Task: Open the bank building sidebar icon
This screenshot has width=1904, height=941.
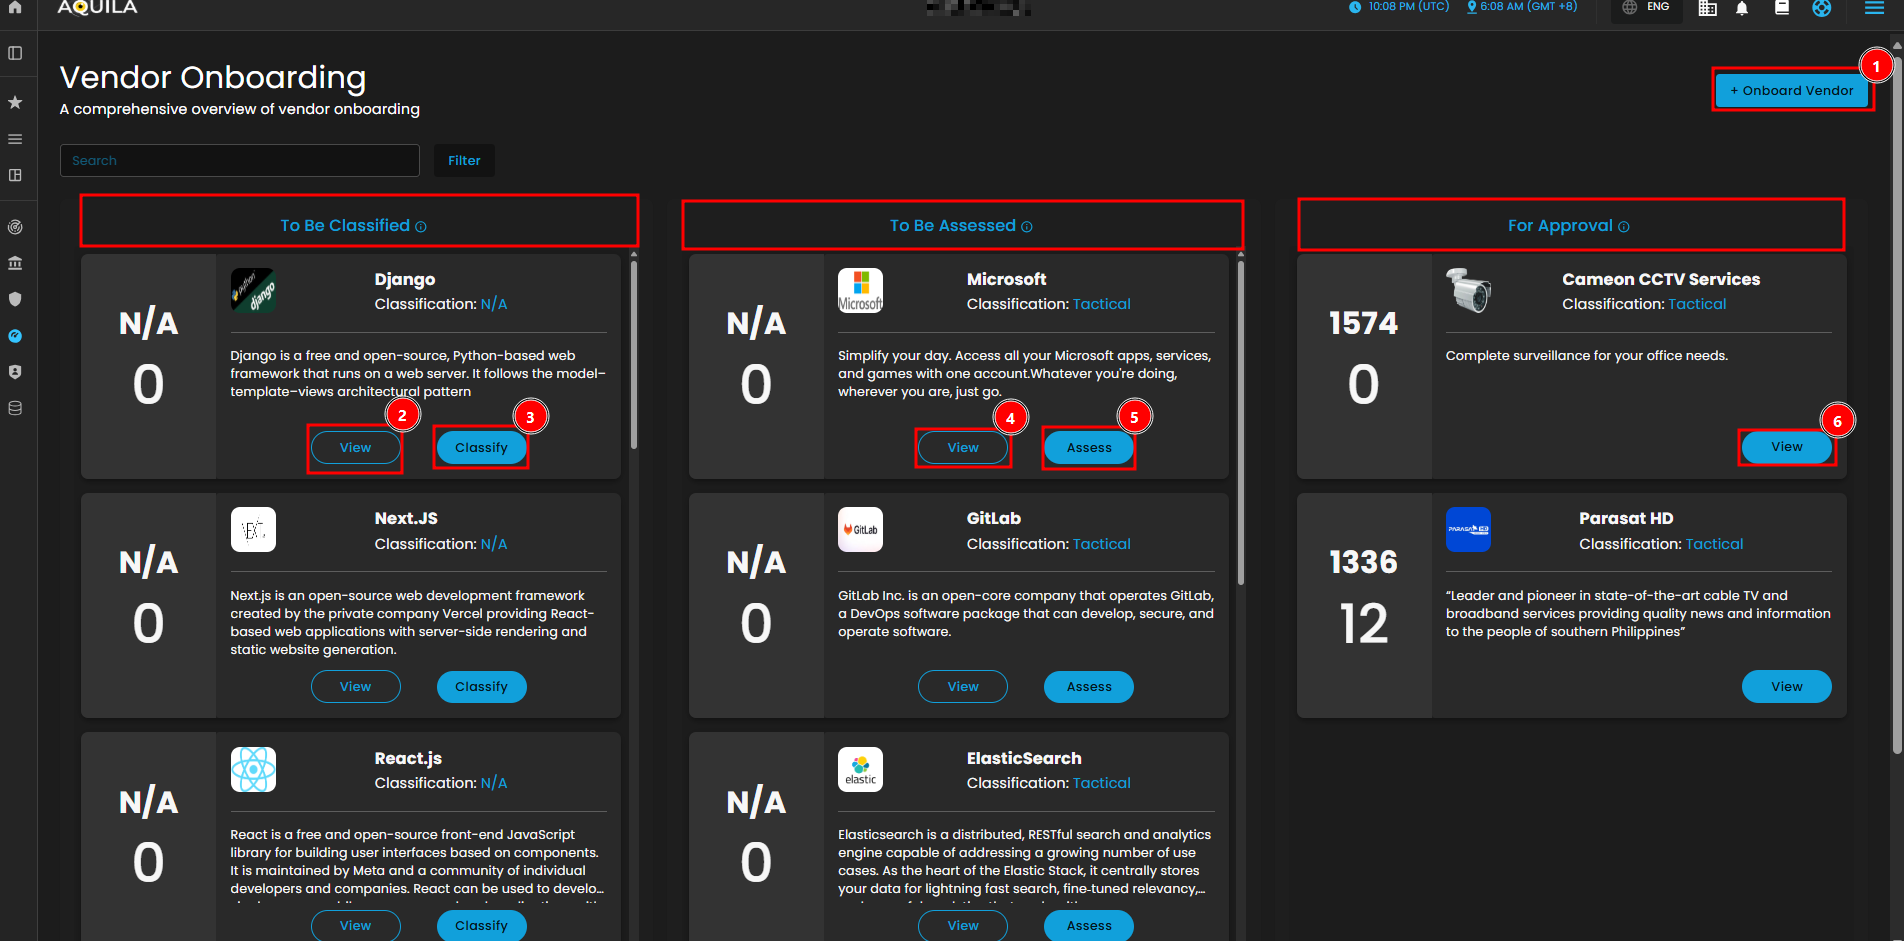Action: coord(15,263)
